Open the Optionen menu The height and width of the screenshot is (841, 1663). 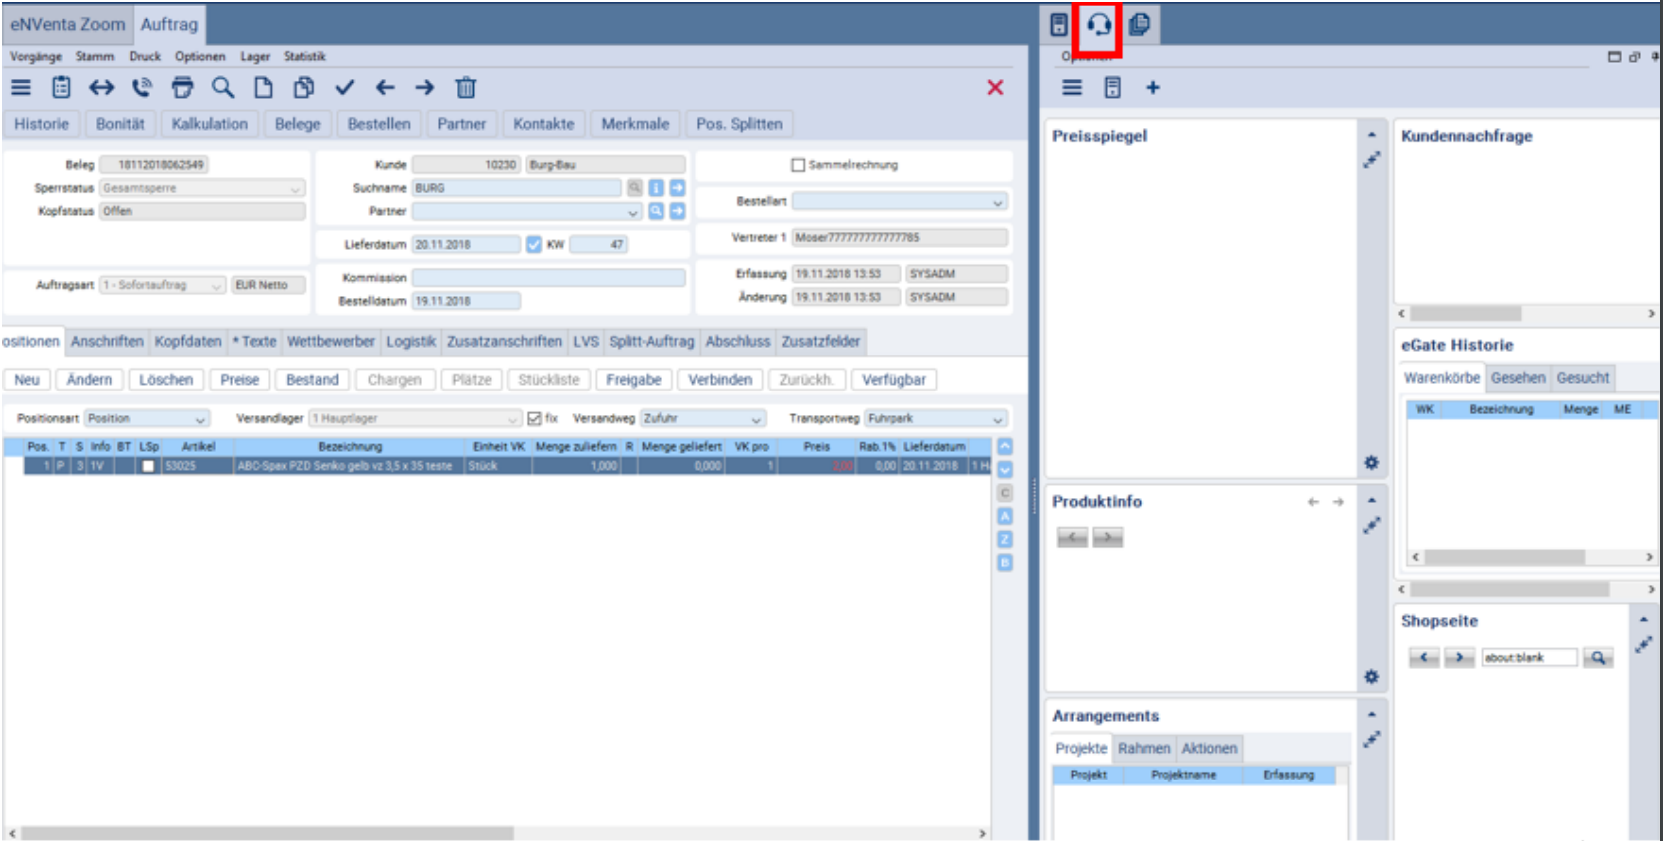pos(200,57)
